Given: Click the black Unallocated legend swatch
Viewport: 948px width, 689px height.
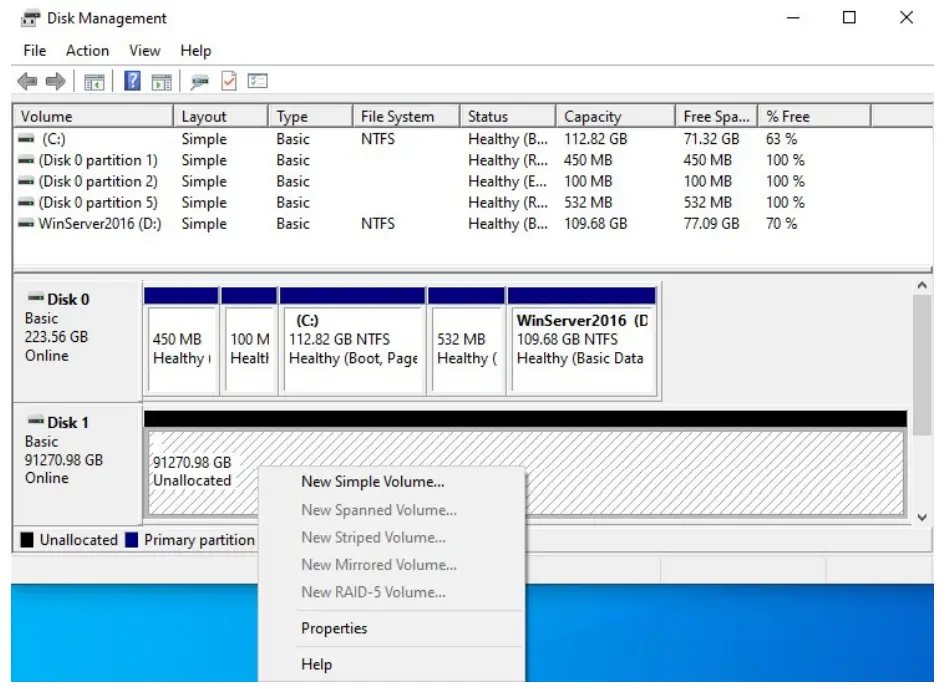Looking at the screenshot, I should pyautogui.click(x=28, y=539).
